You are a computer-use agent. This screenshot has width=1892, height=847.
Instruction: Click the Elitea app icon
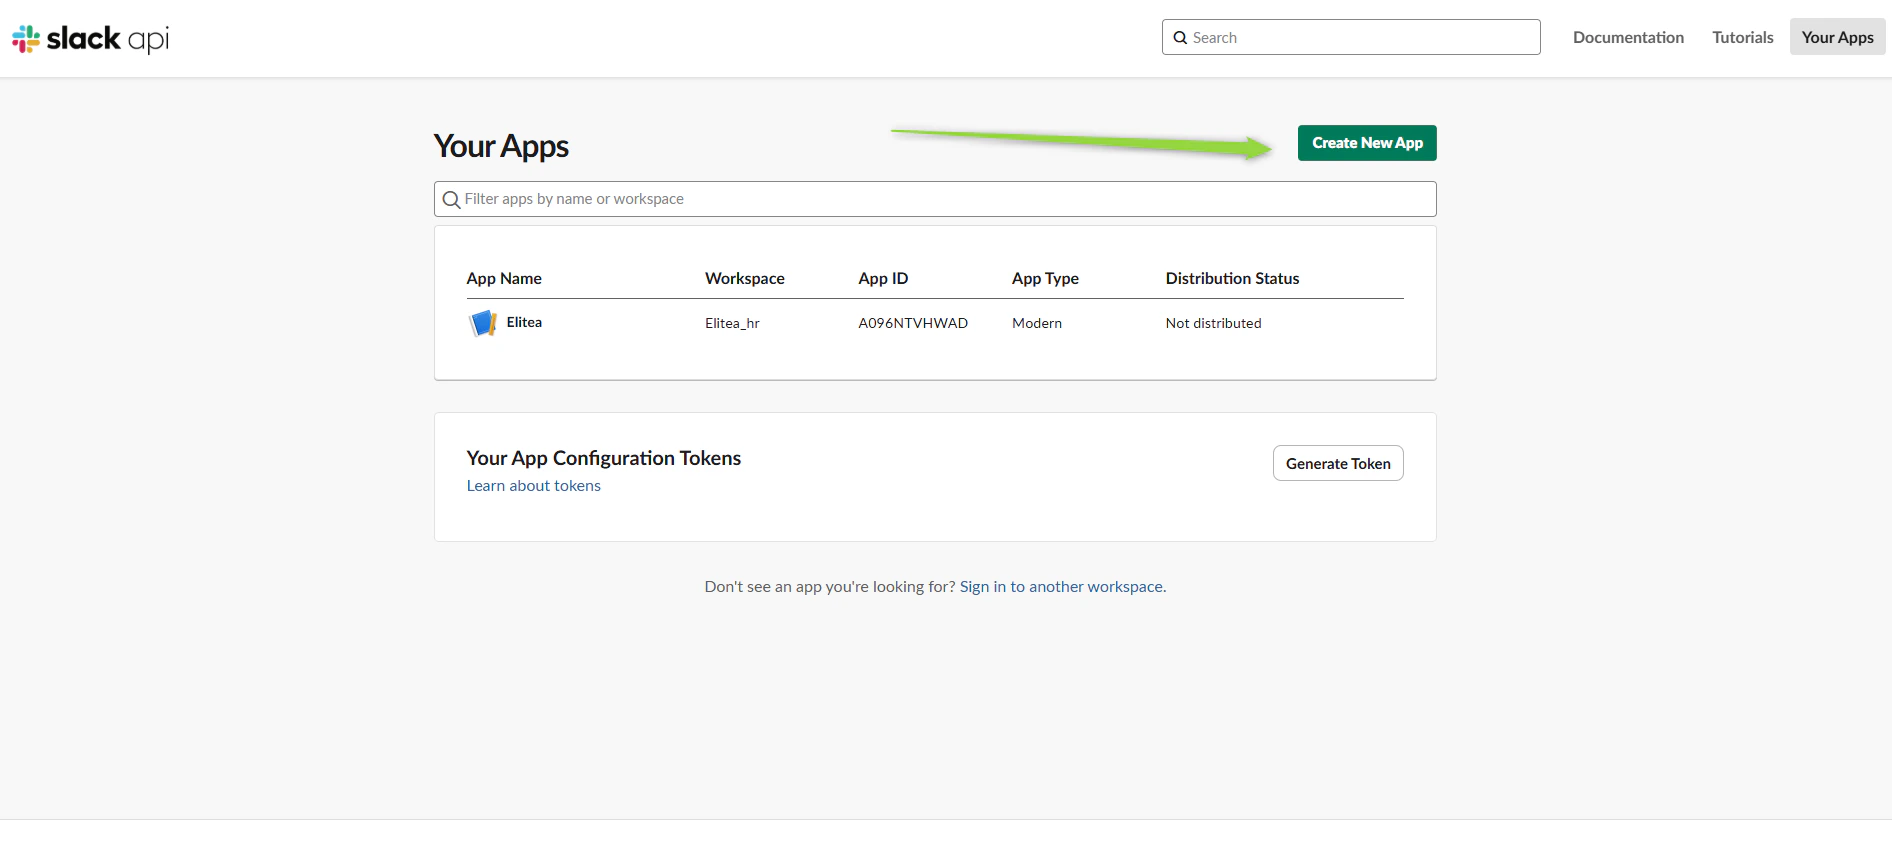(x=483, y=323)
